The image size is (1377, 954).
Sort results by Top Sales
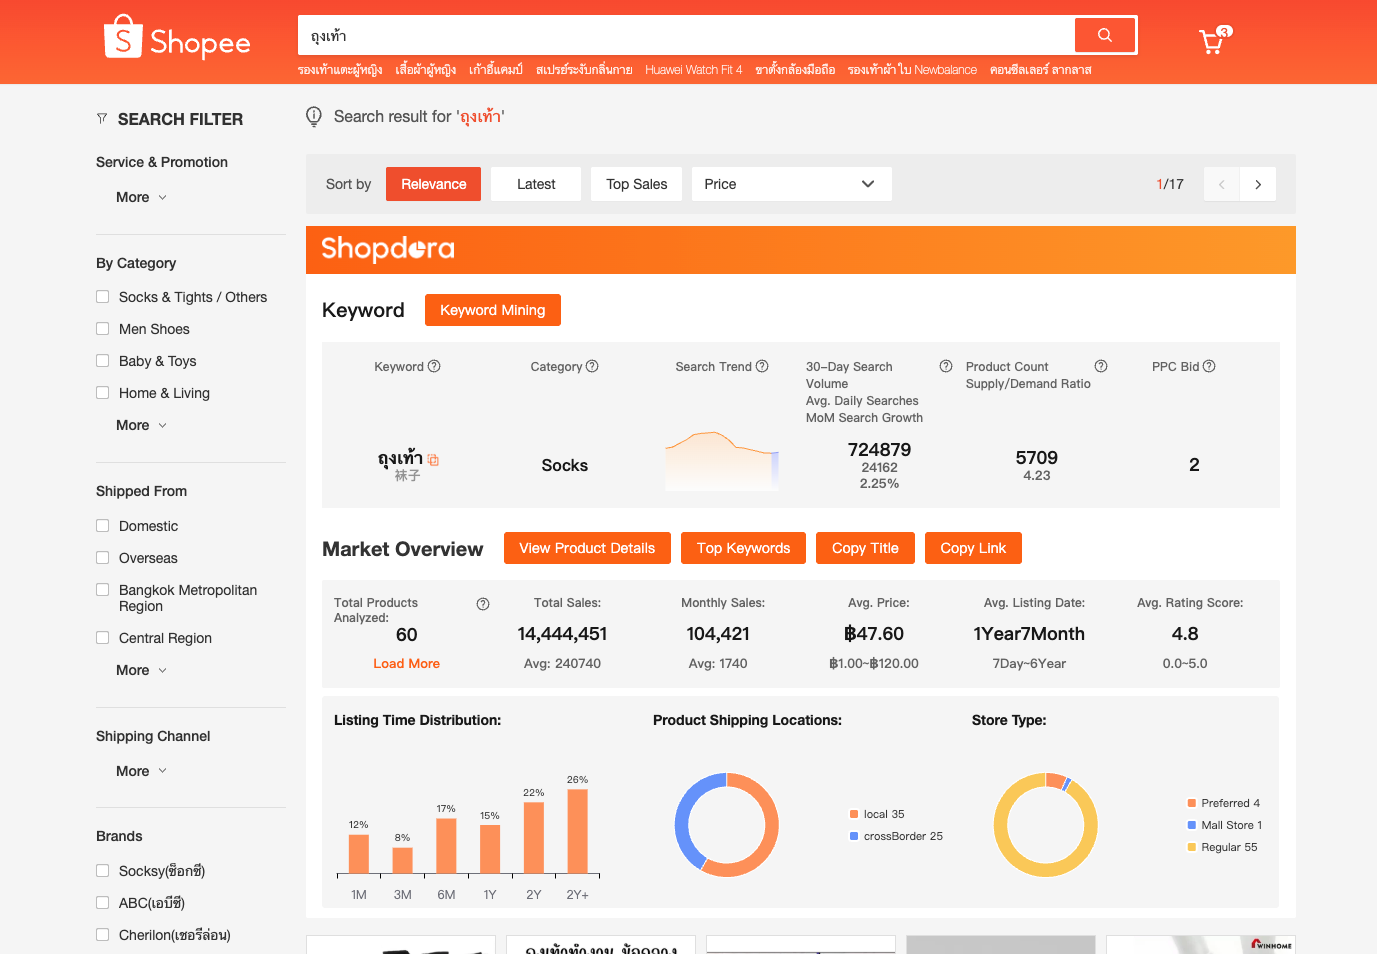636,184
